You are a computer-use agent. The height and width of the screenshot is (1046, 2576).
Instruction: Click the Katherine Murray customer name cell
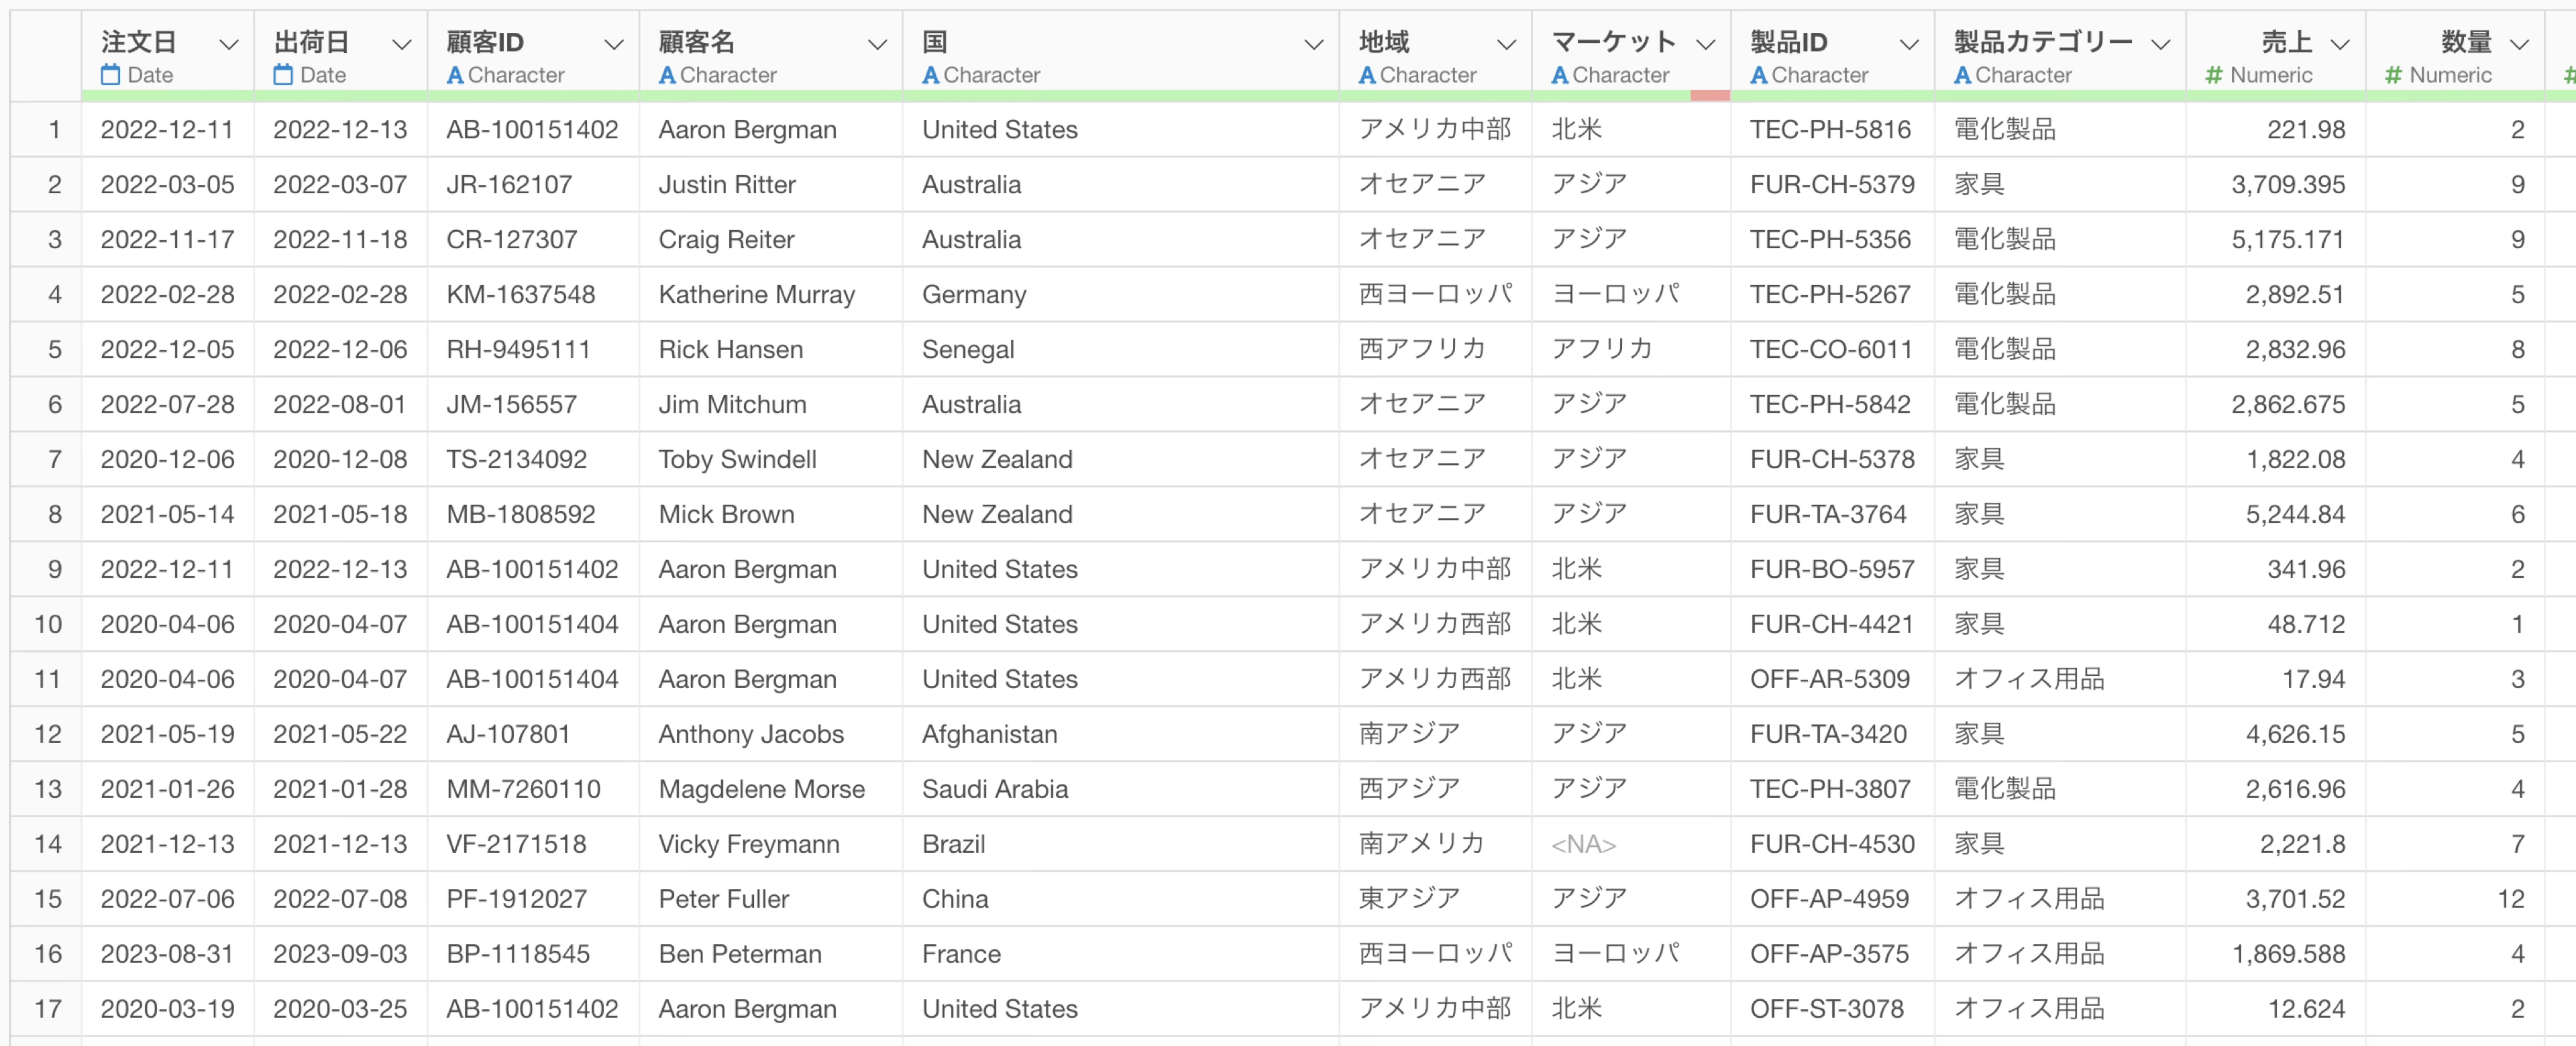(756, 294)
